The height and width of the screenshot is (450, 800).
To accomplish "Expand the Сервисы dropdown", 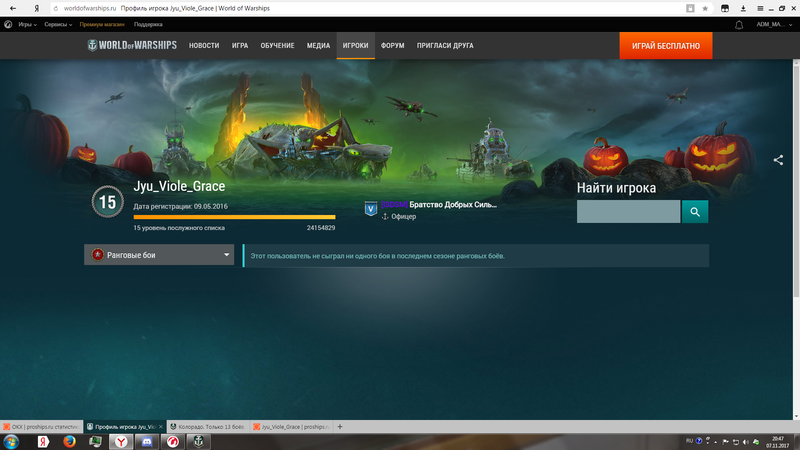I will (x=58, y=24).
